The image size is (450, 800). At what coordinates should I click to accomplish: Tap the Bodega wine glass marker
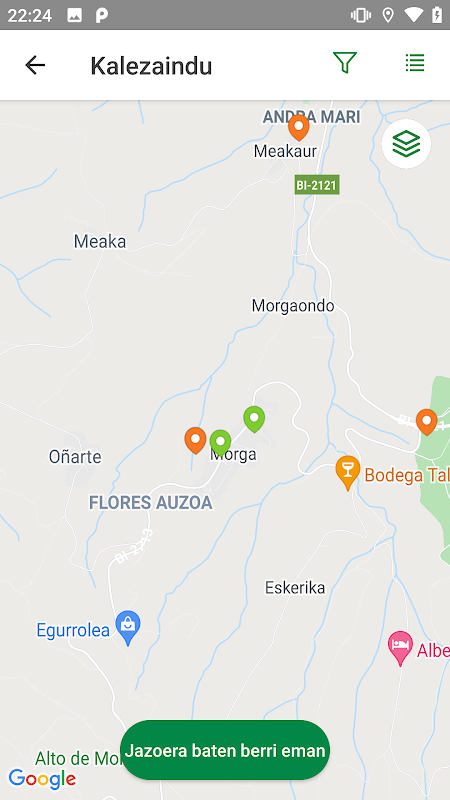pos(348,473)
